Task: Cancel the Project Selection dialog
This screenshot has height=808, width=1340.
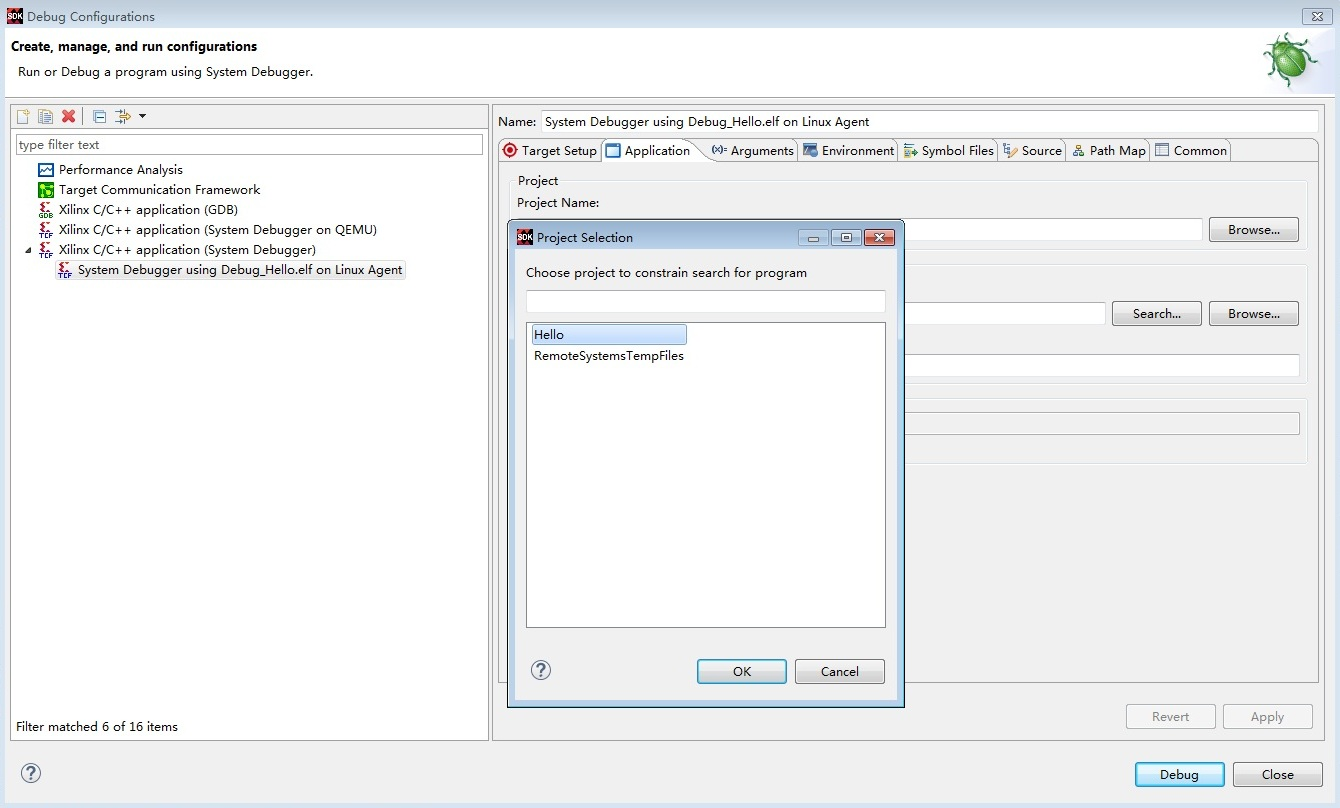Action: 839,671
